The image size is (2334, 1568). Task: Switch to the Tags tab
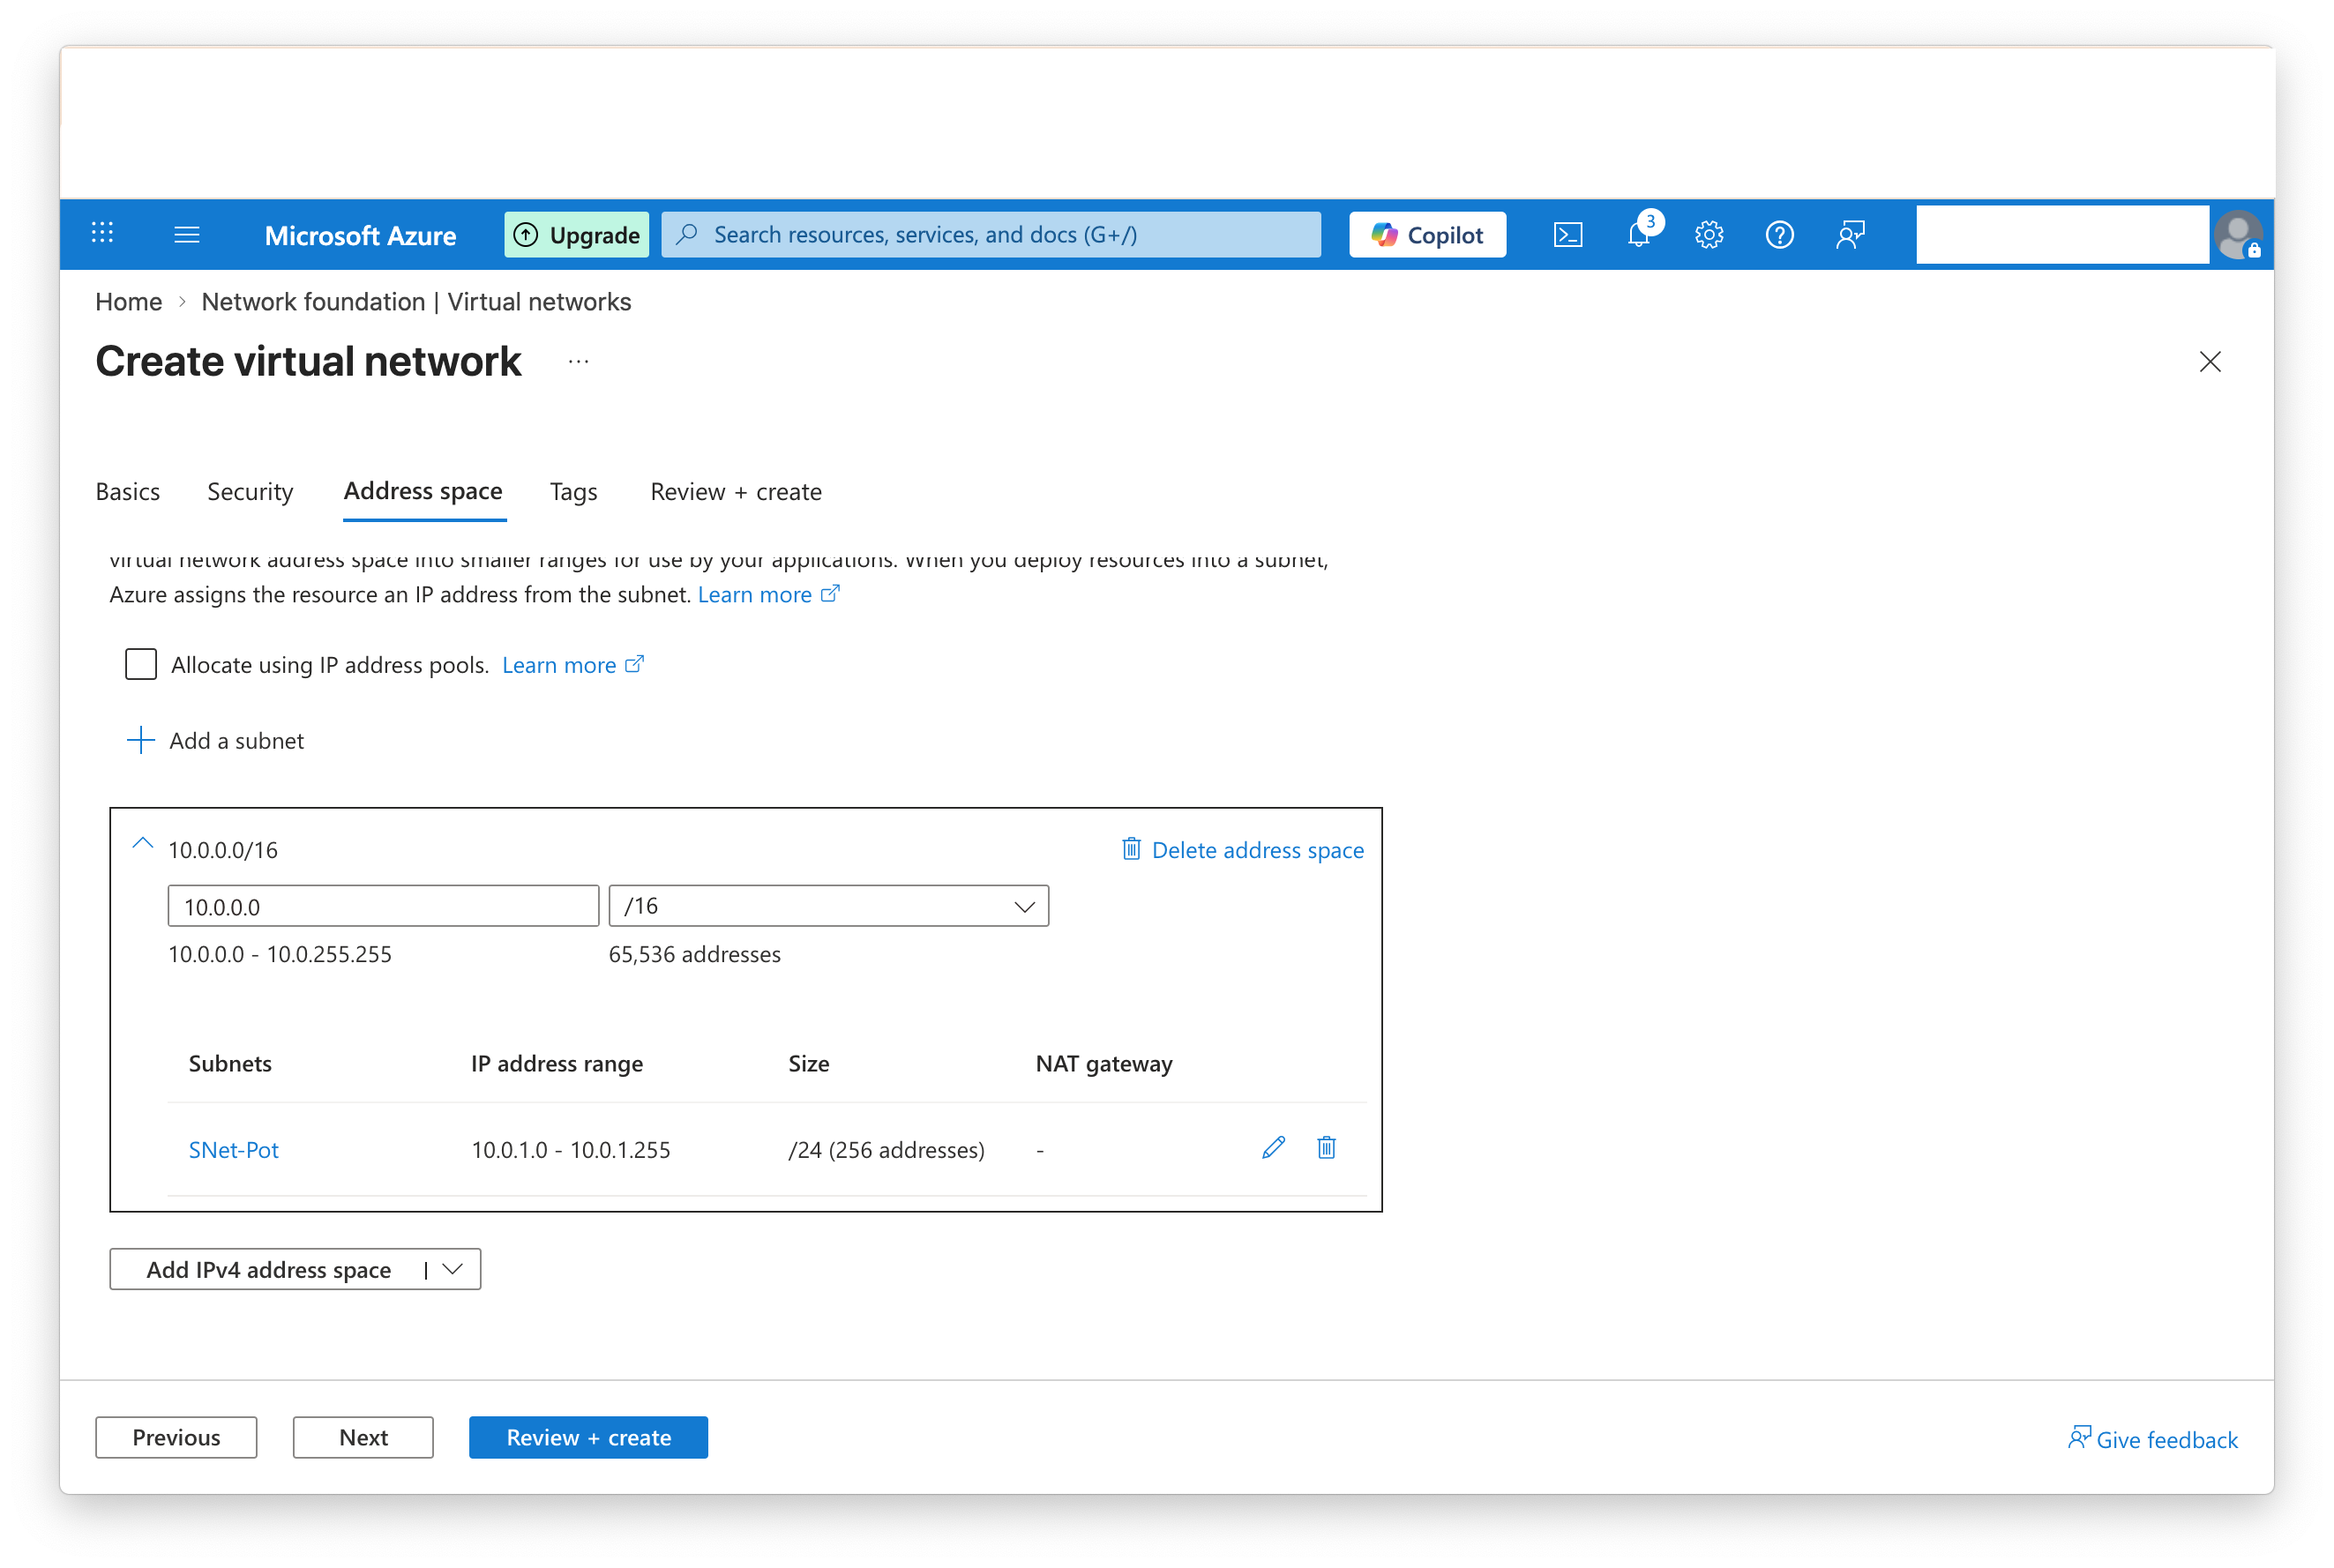coord(573,492)
